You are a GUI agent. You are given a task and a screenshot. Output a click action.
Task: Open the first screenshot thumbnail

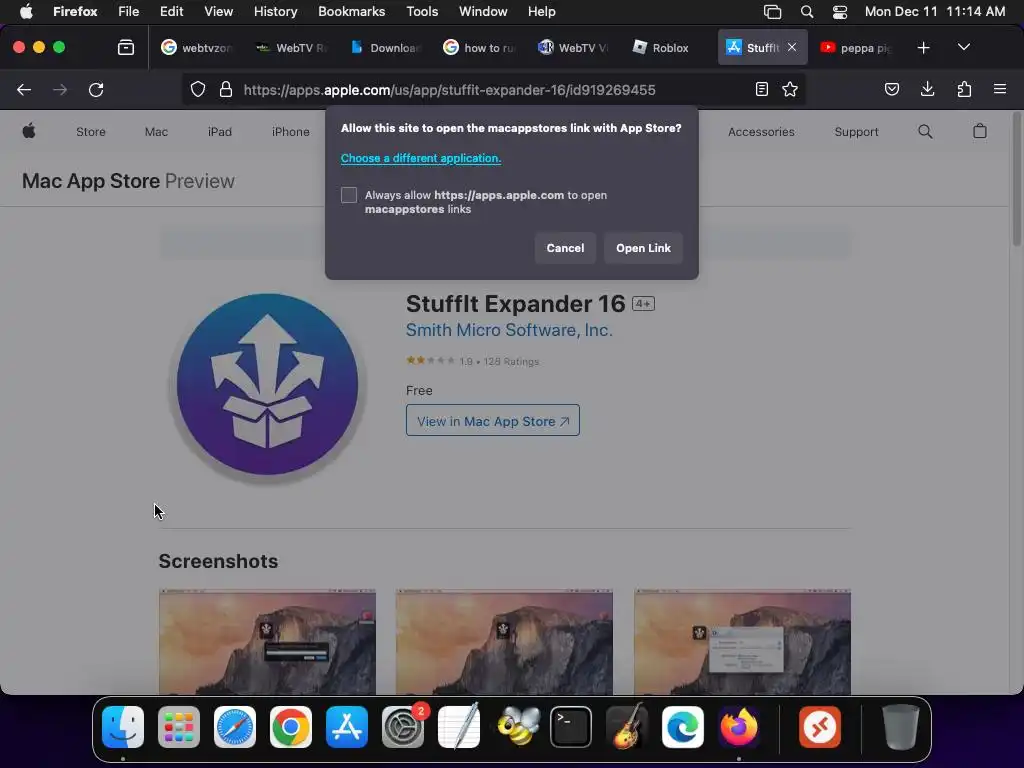pyautogui.click(x=267, y=642)
